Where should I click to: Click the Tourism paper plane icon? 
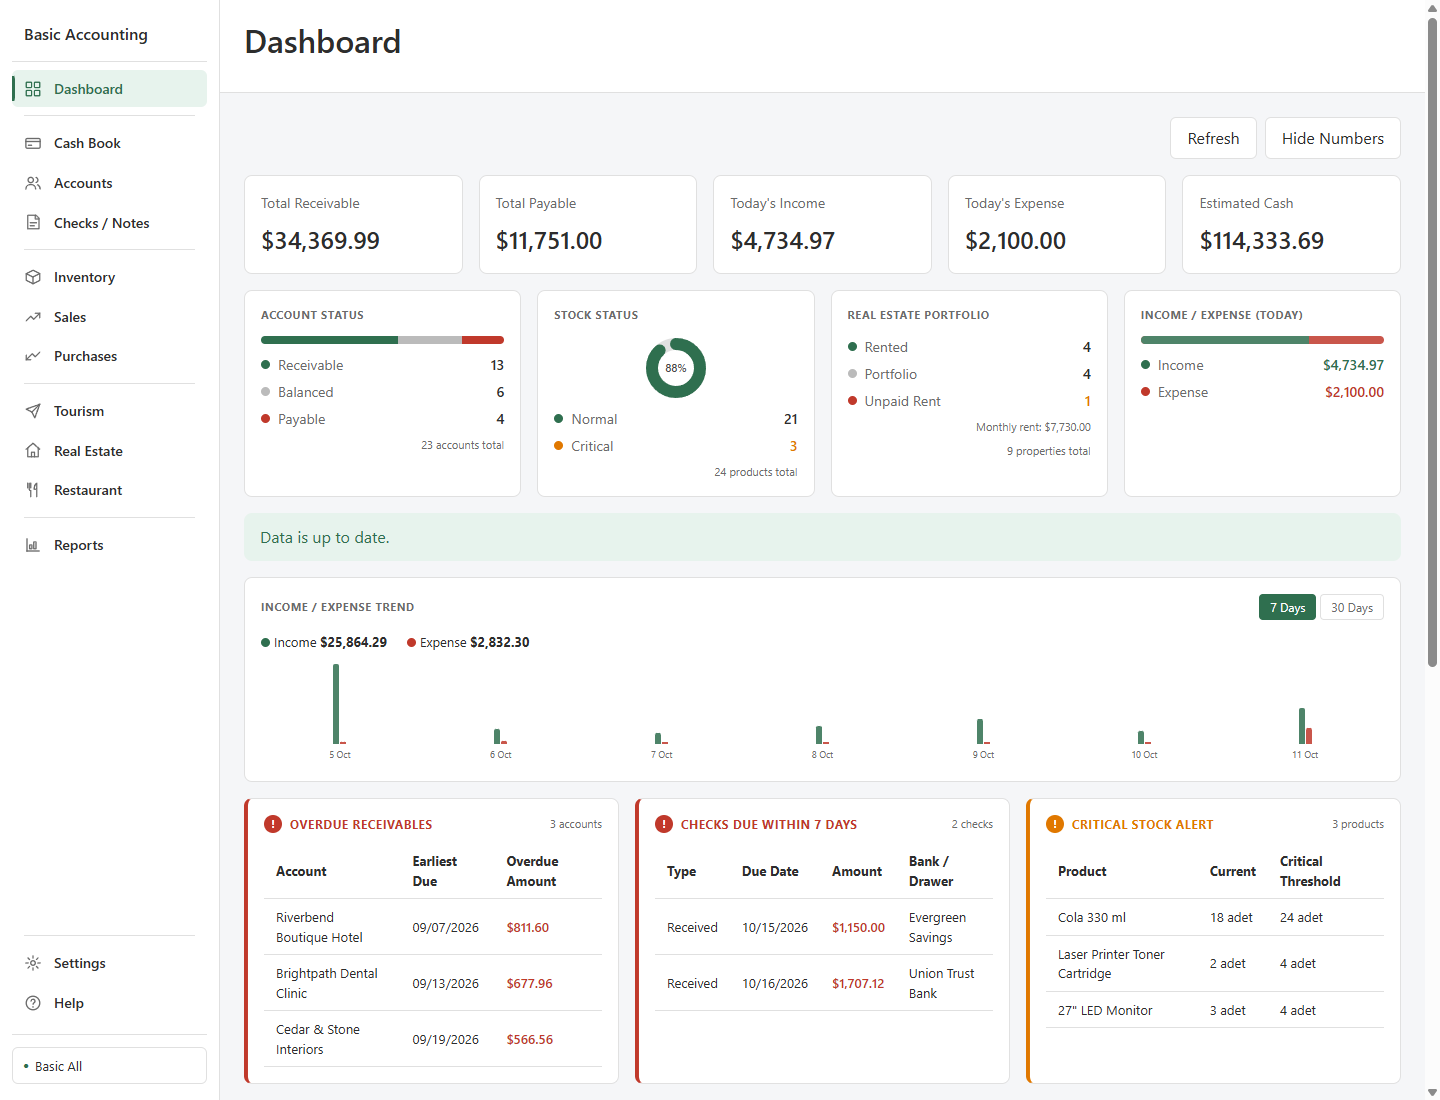33,411
